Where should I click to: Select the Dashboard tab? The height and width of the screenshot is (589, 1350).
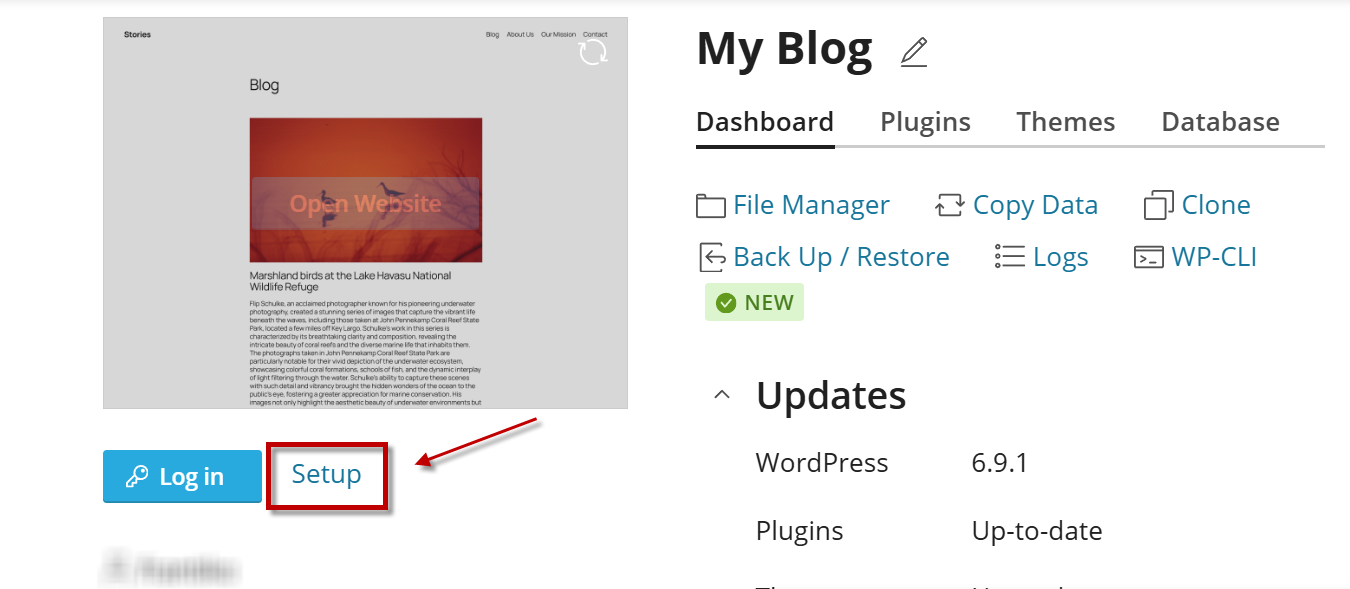coord(765,122)
